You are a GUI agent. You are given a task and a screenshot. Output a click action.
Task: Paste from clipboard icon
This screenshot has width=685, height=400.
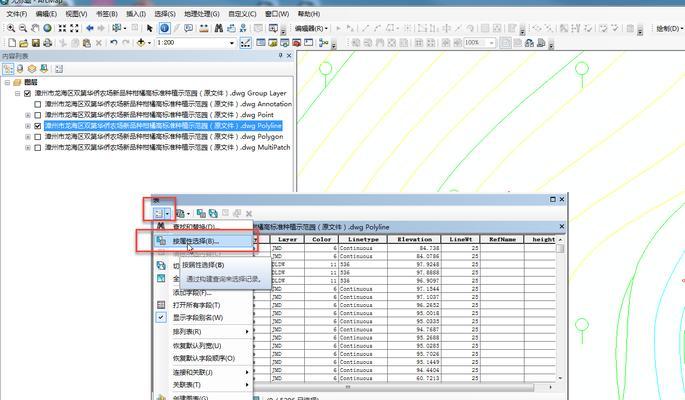point(87,43)
